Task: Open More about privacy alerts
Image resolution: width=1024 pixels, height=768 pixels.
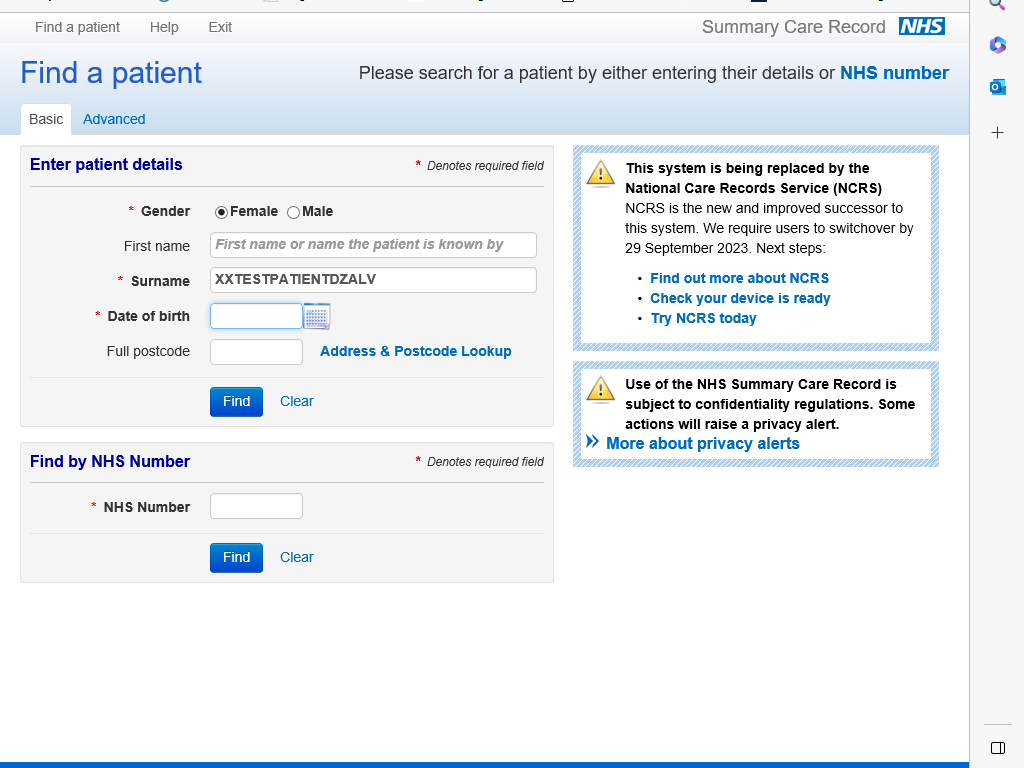Action: click(703, 443)
